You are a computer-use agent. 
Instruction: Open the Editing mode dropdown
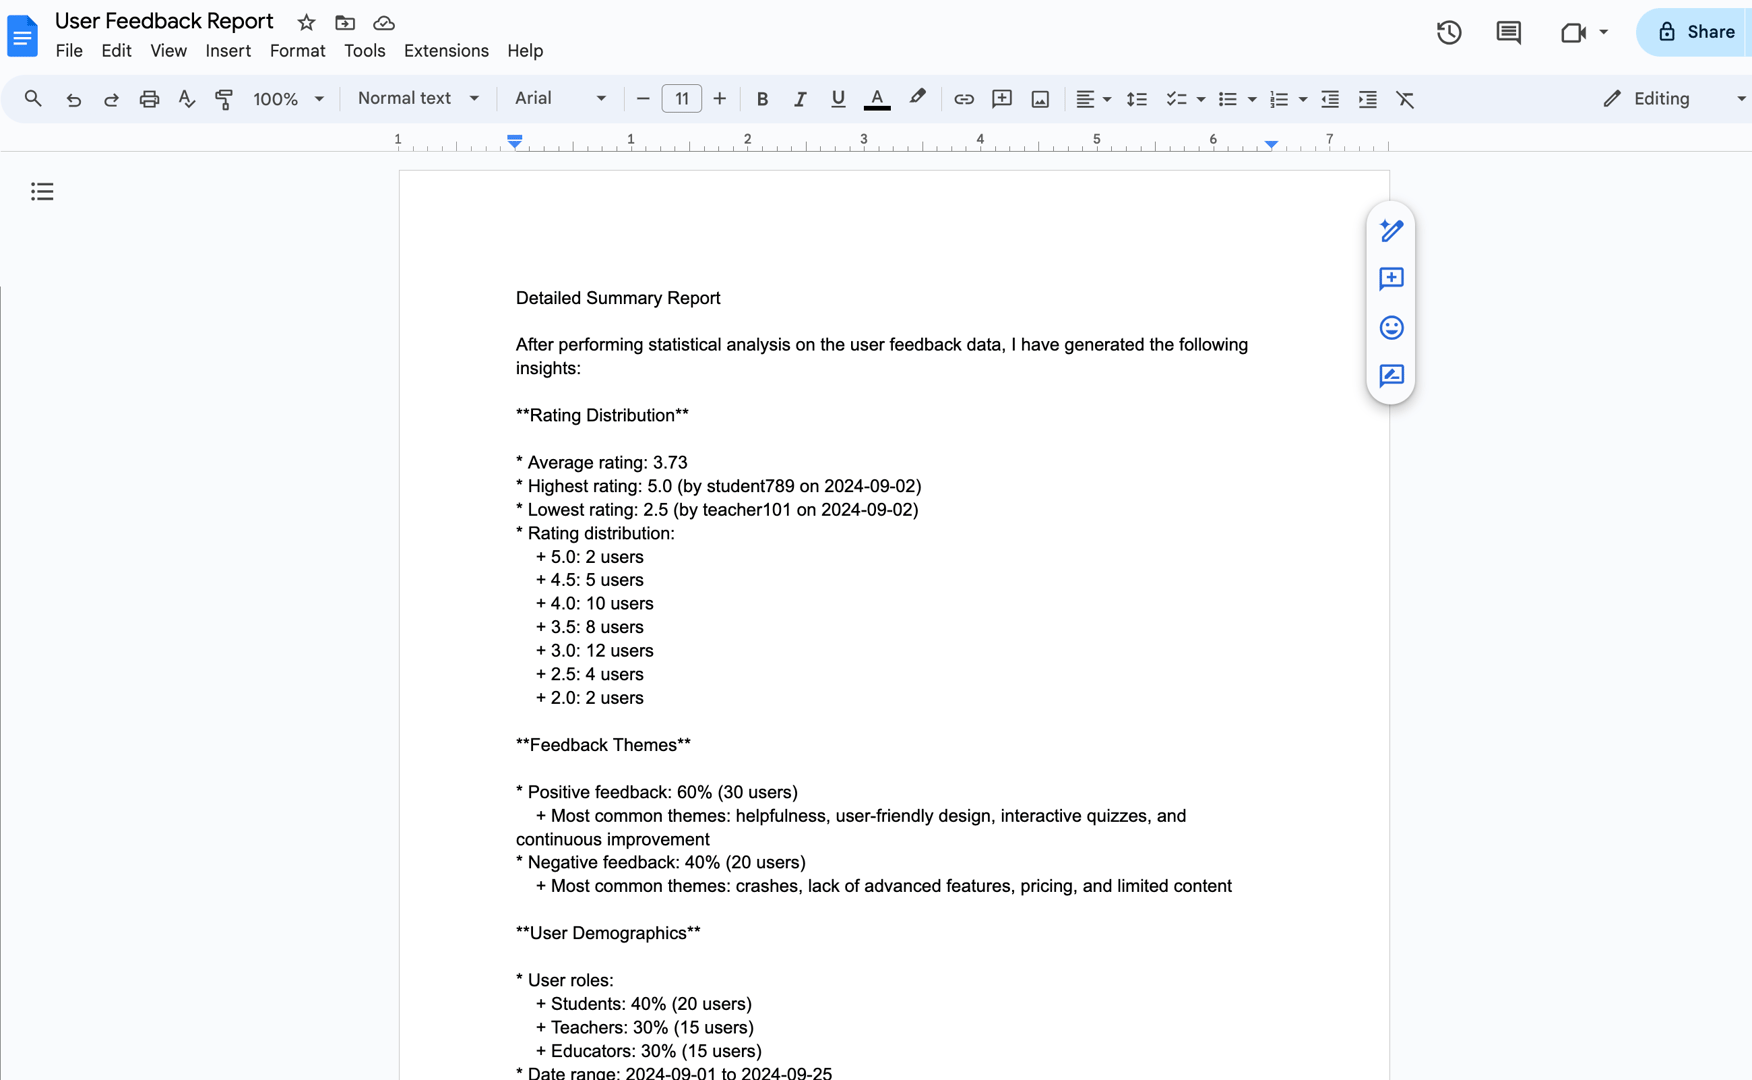[x=1673, y=99]
